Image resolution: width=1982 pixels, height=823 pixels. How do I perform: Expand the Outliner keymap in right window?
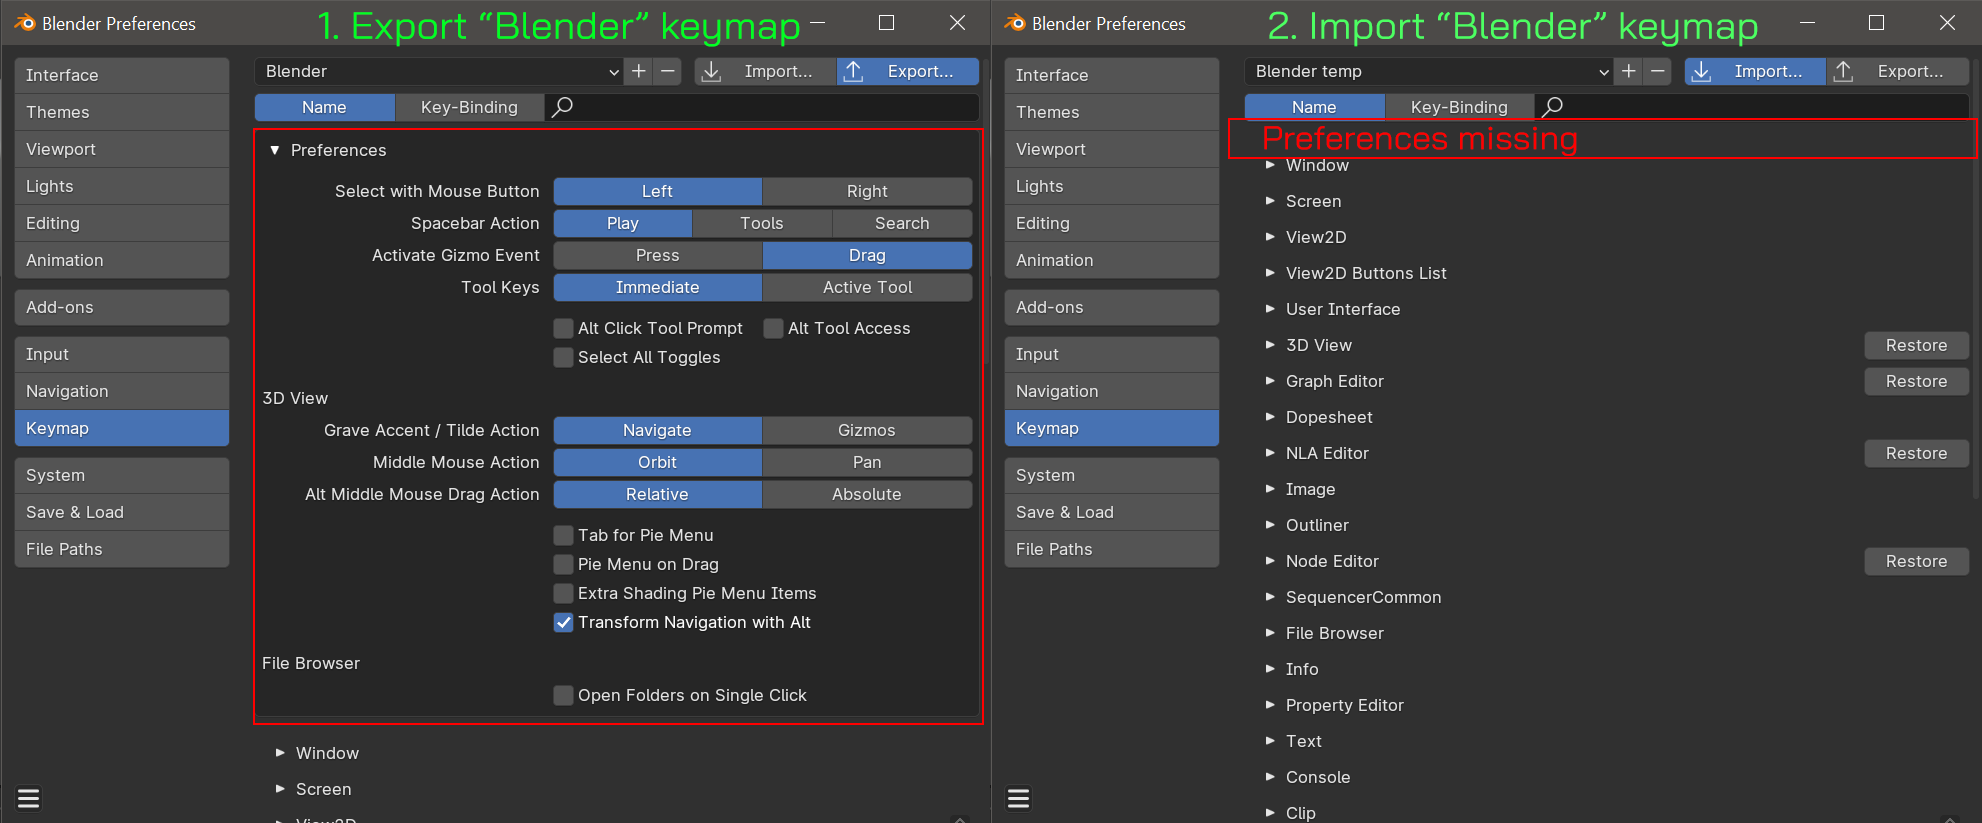(x=1271, y=525)
